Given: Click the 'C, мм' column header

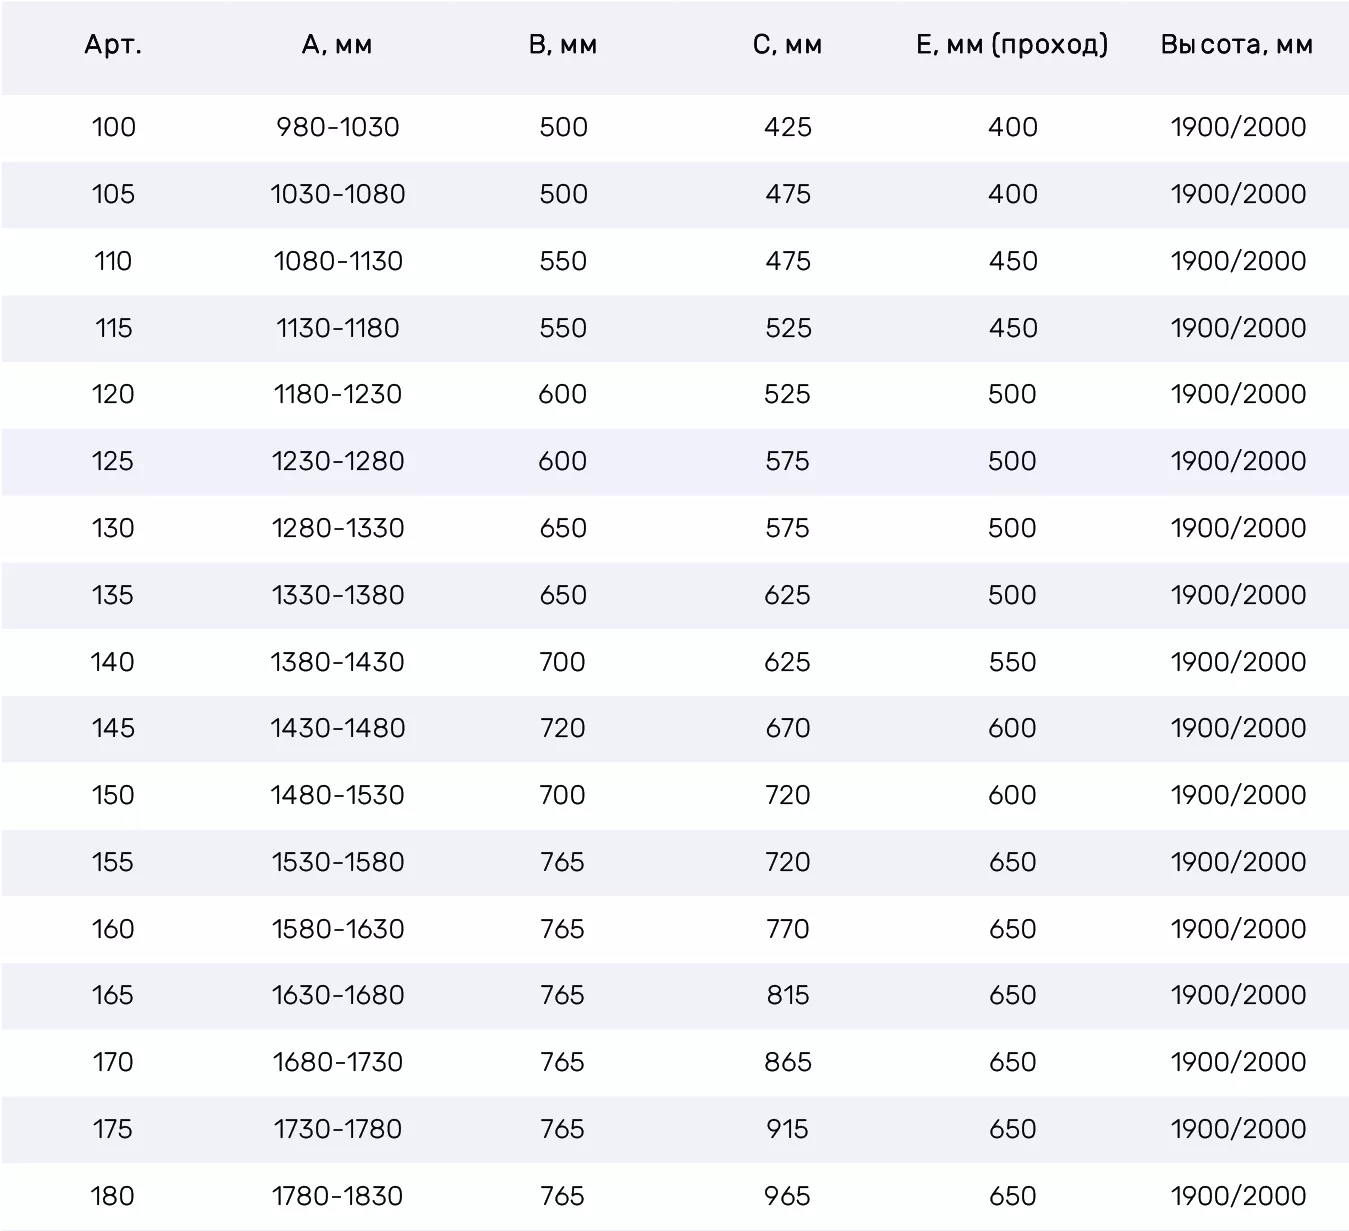Looking at the screenshot, I should [787, 45].
